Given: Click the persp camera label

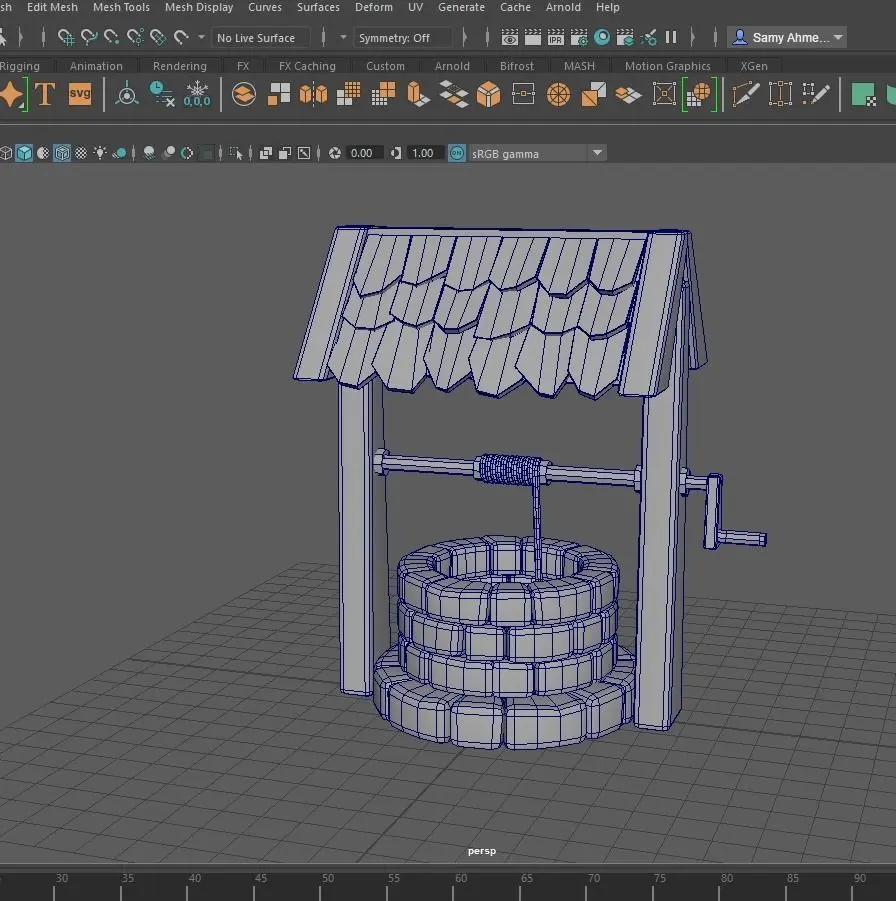Looking at the screenshot, I should pyautogui.click(x=482, y=851).
